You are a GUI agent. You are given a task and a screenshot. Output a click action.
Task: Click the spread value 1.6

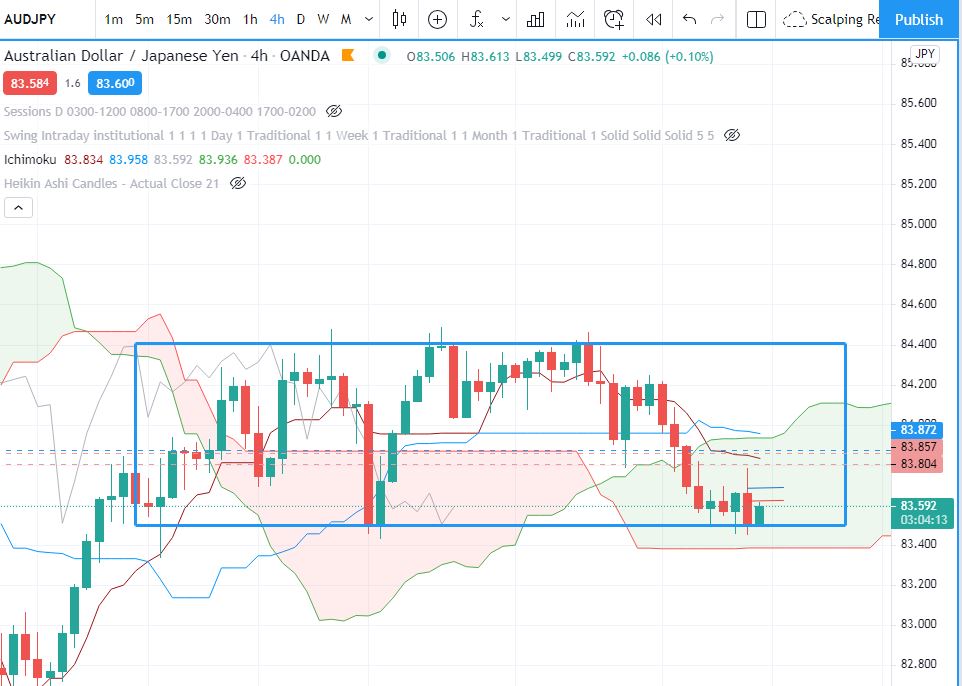click(x=72, y=83)
